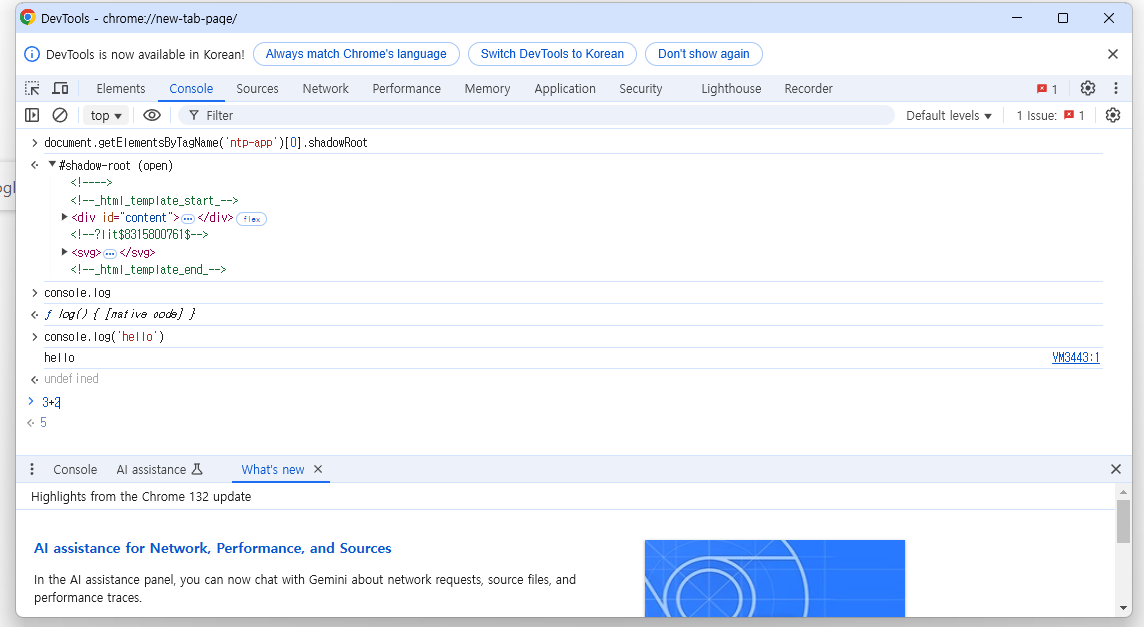Open the Network tab
Image resolution: width=1144 pixels, height=627 pixels.
[x=325, y=88]
